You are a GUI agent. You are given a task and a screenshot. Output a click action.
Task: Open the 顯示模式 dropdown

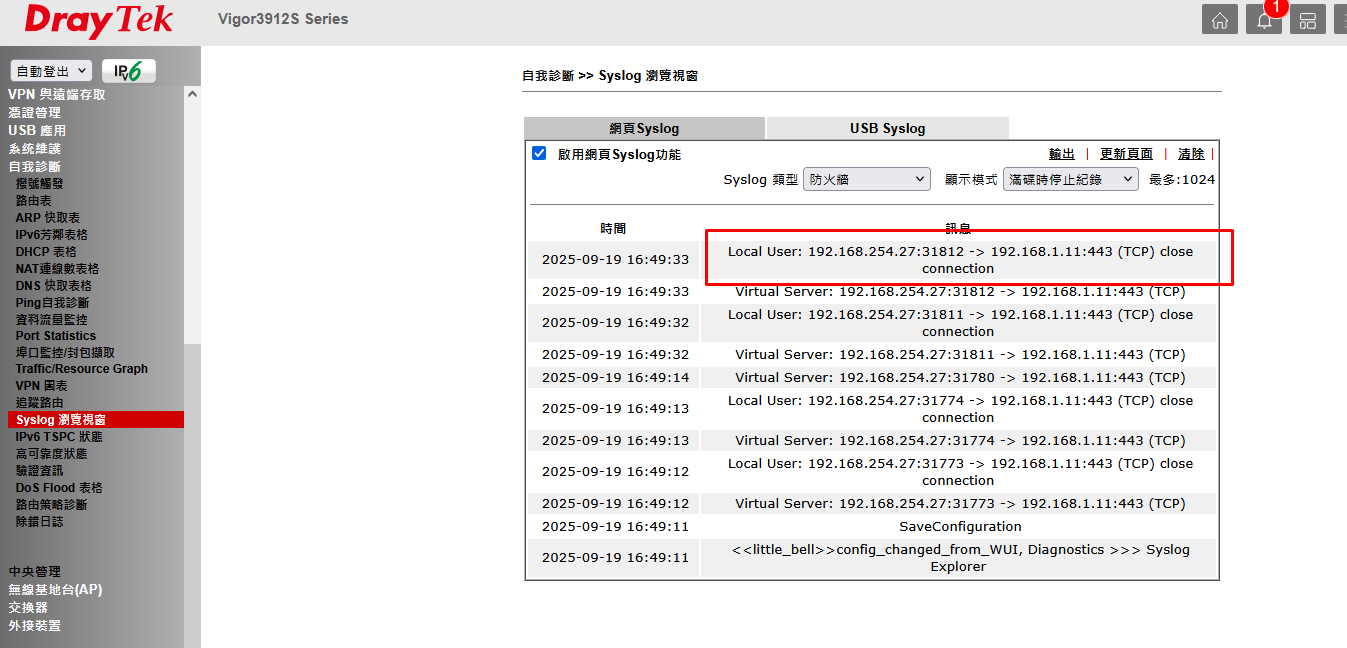click(x=1070, y=180)
